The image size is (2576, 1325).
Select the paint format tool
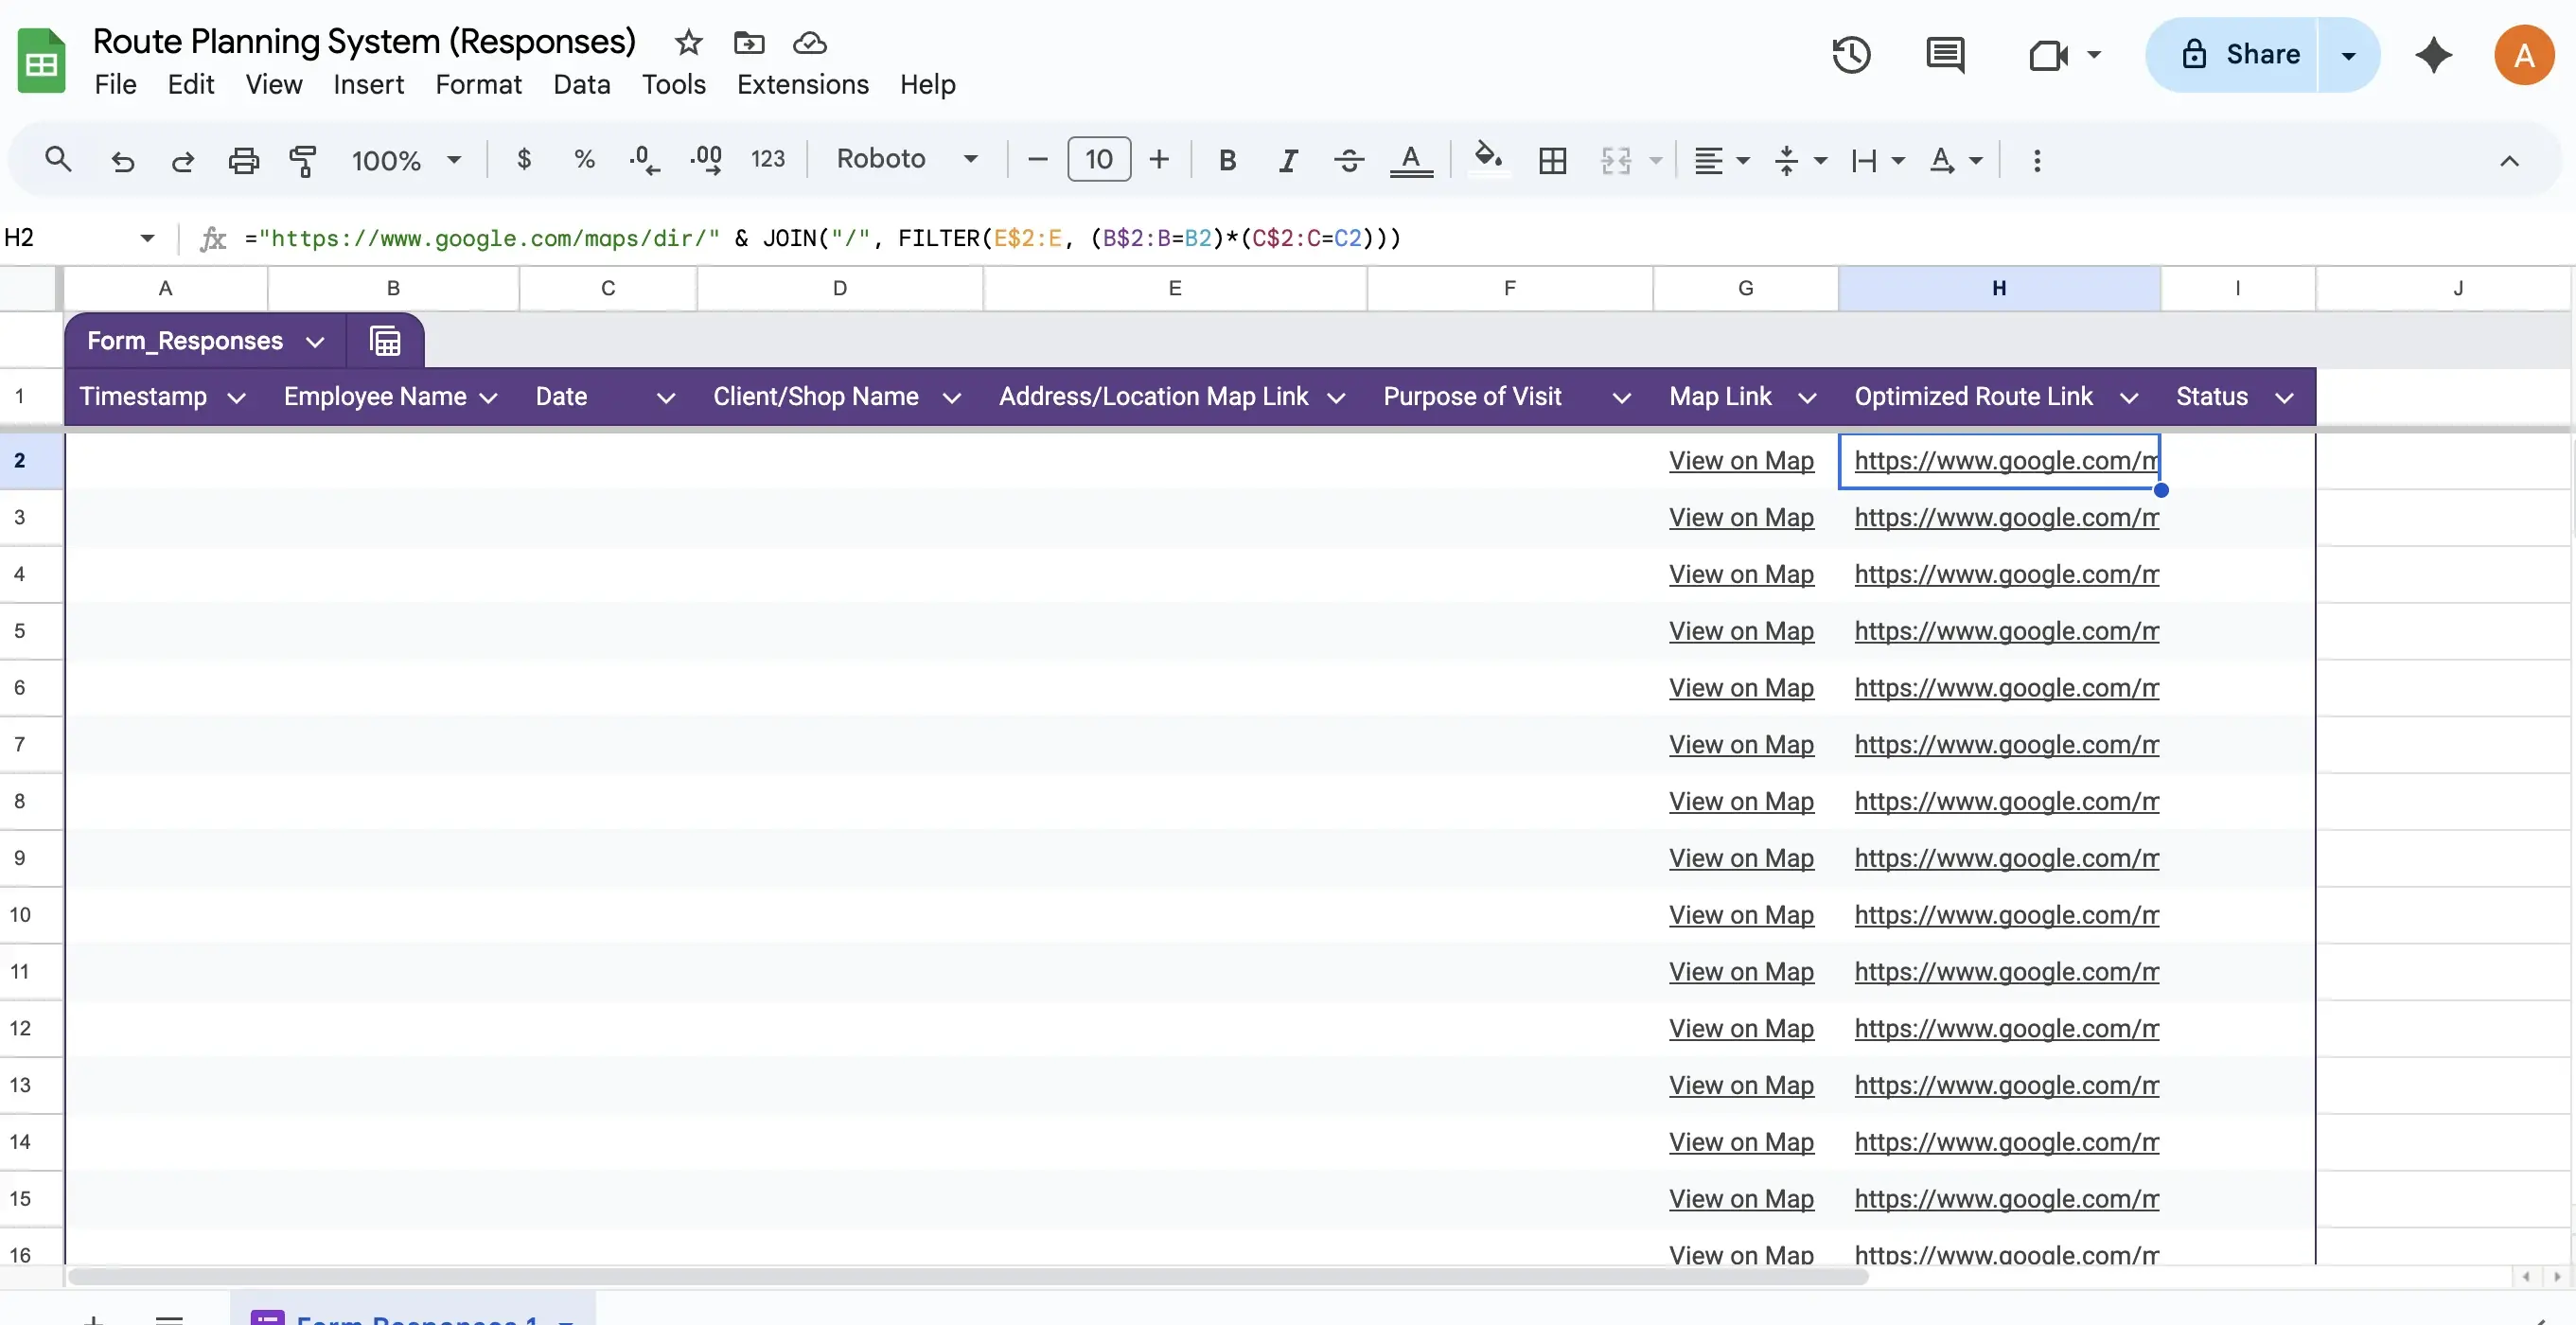tap(303, 160)
